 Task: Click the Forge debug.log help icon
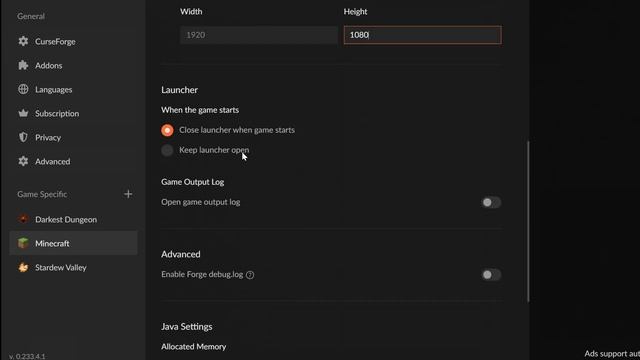tap(250, 275)
